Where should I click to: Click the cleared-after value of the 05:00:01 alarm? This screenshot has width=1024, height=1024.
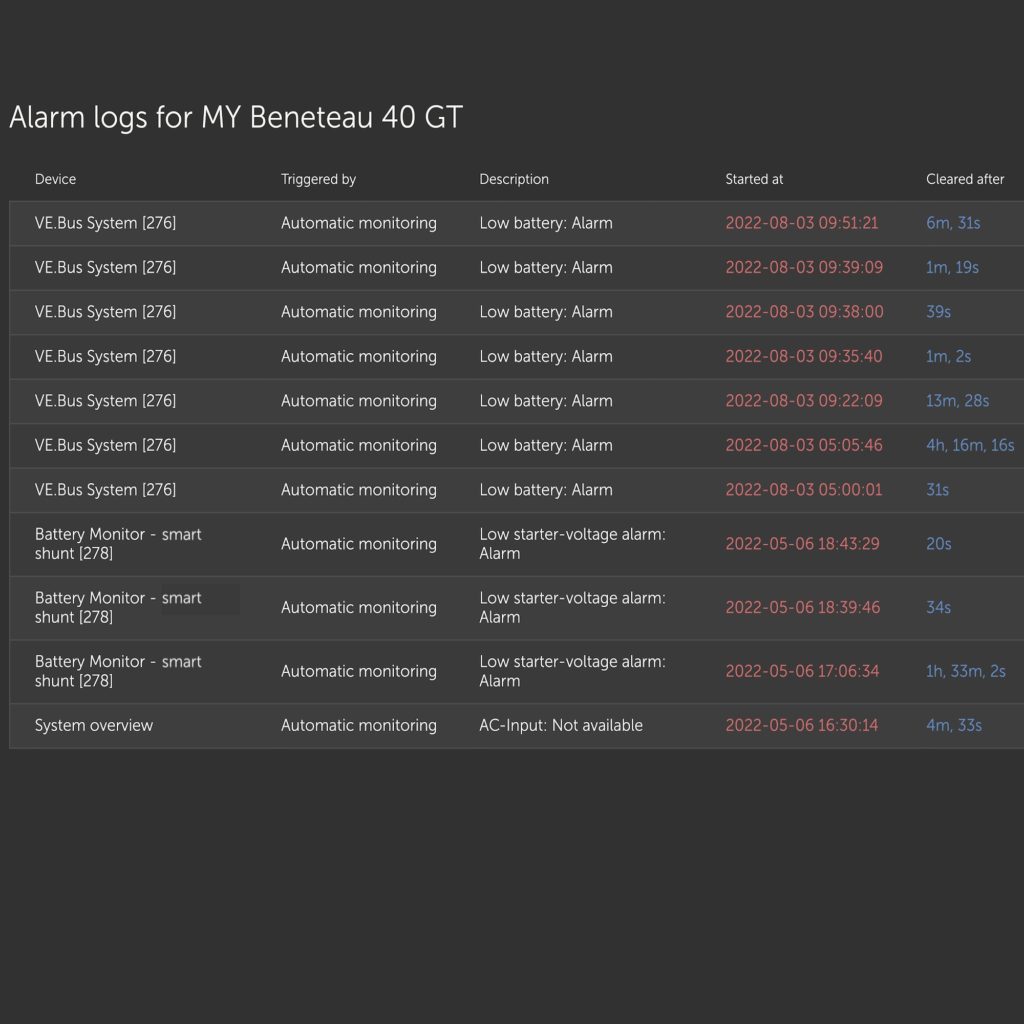pos(938,490)
